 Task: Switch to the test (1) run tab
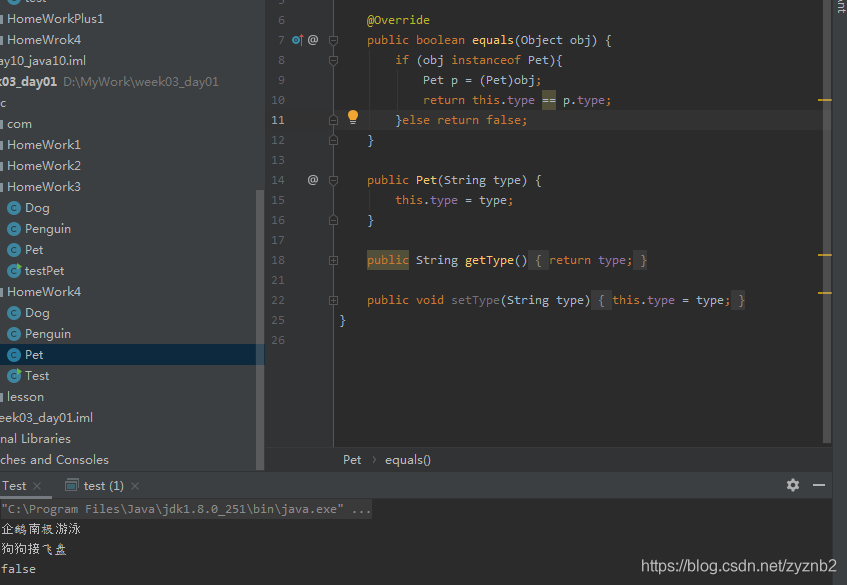click(x=104, y=486)
